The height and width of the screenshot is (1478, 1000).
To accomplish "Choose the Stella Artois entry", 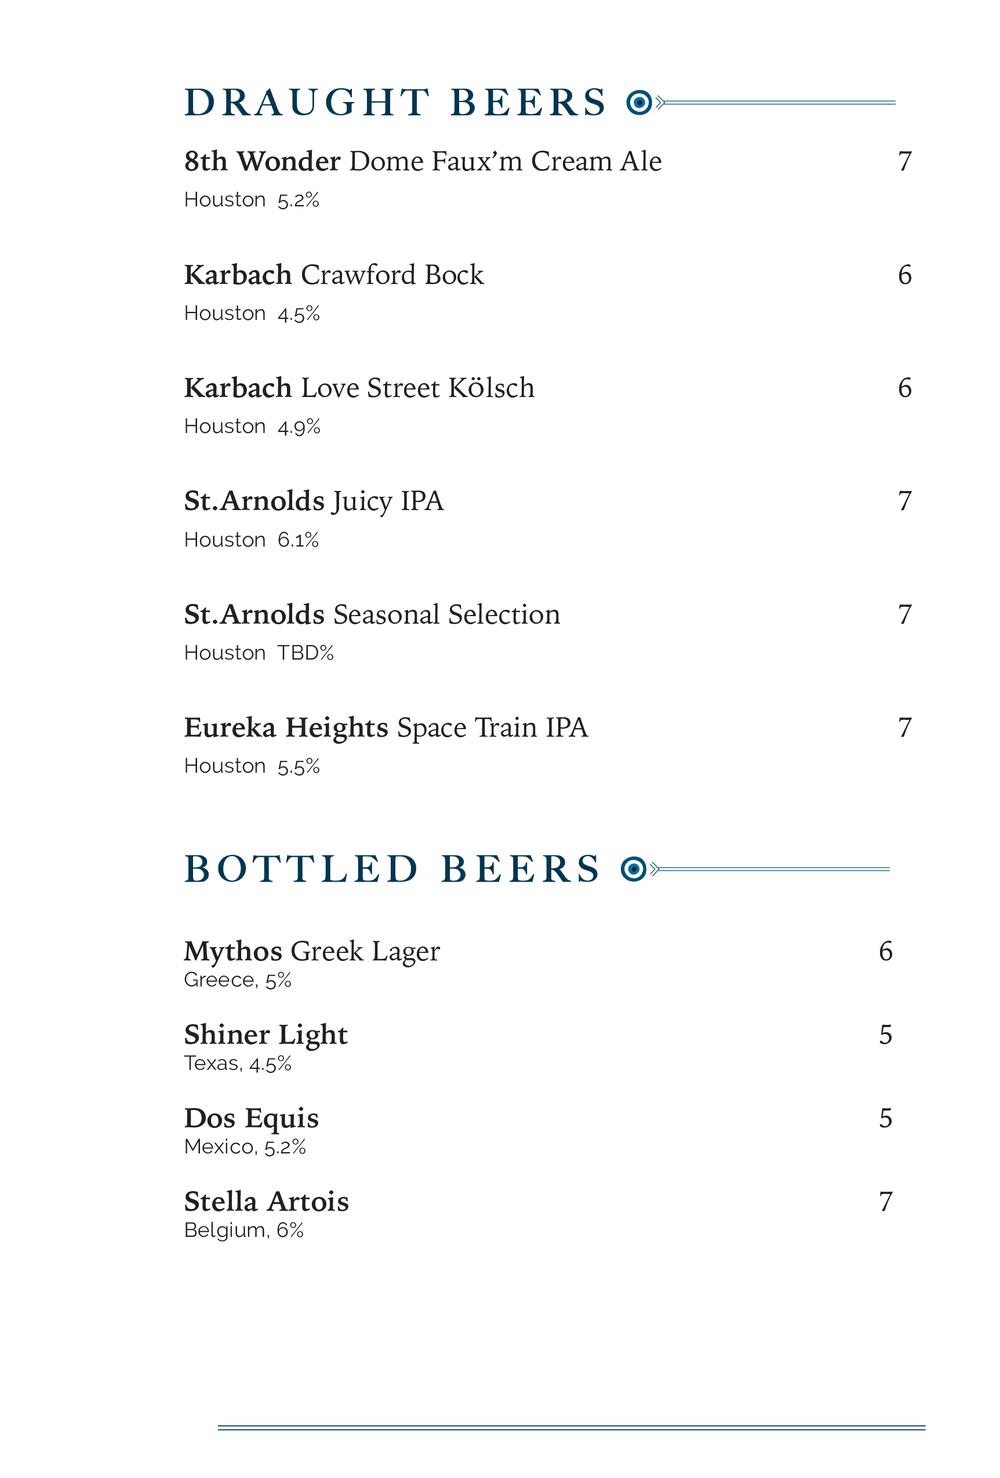I will (267, 1202).
